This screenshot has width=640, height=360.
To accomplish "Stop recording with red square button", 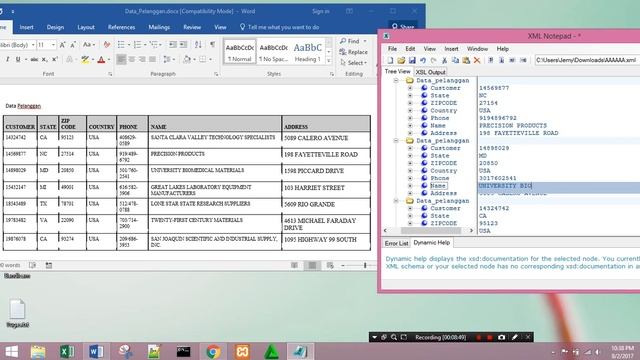I will (x=489, y=338).
